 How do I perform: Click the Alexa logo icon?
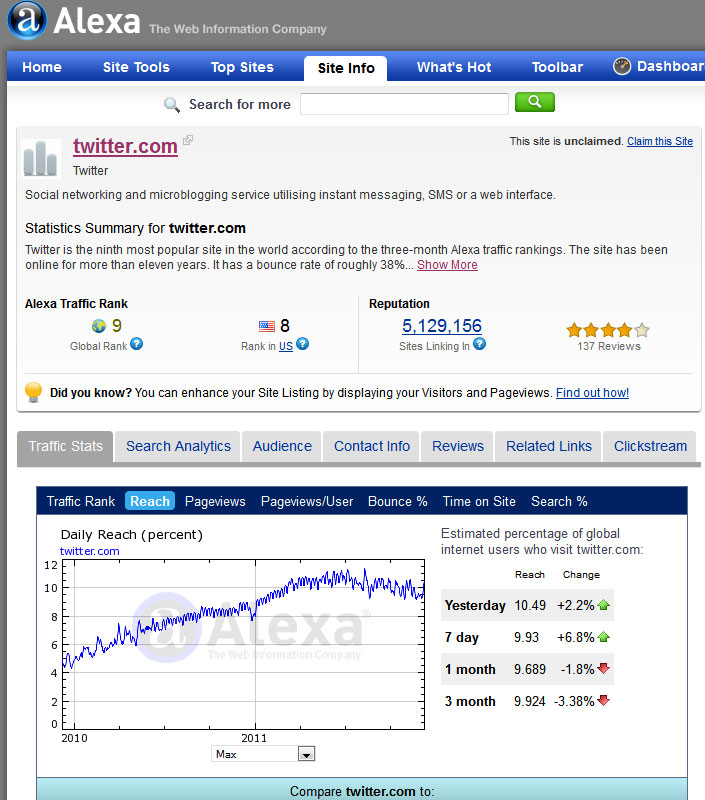click(x=27, y=20)
